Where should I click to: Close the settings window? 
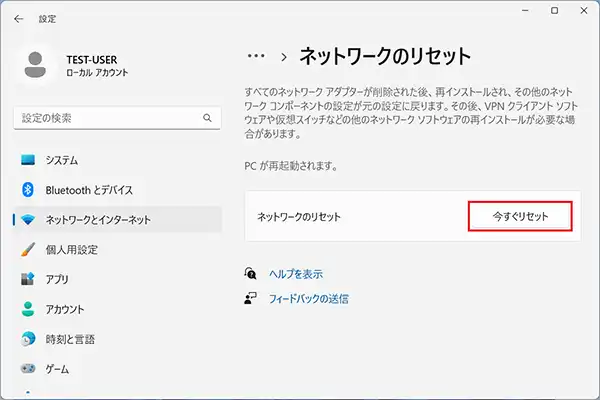pyautogui.click(x=584, y=11)
